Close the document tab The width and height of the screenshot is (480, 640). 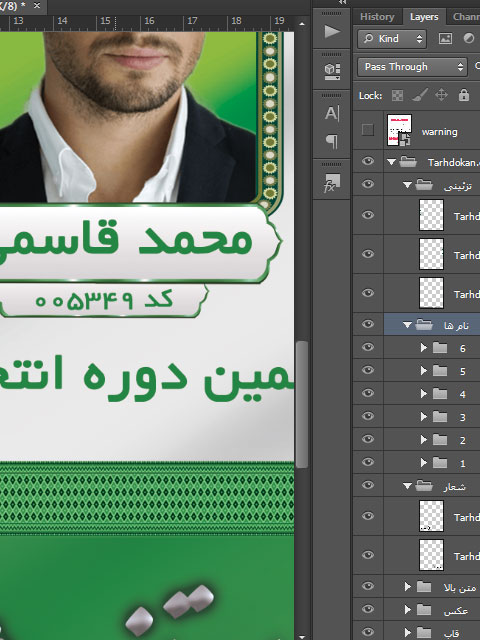37,6
